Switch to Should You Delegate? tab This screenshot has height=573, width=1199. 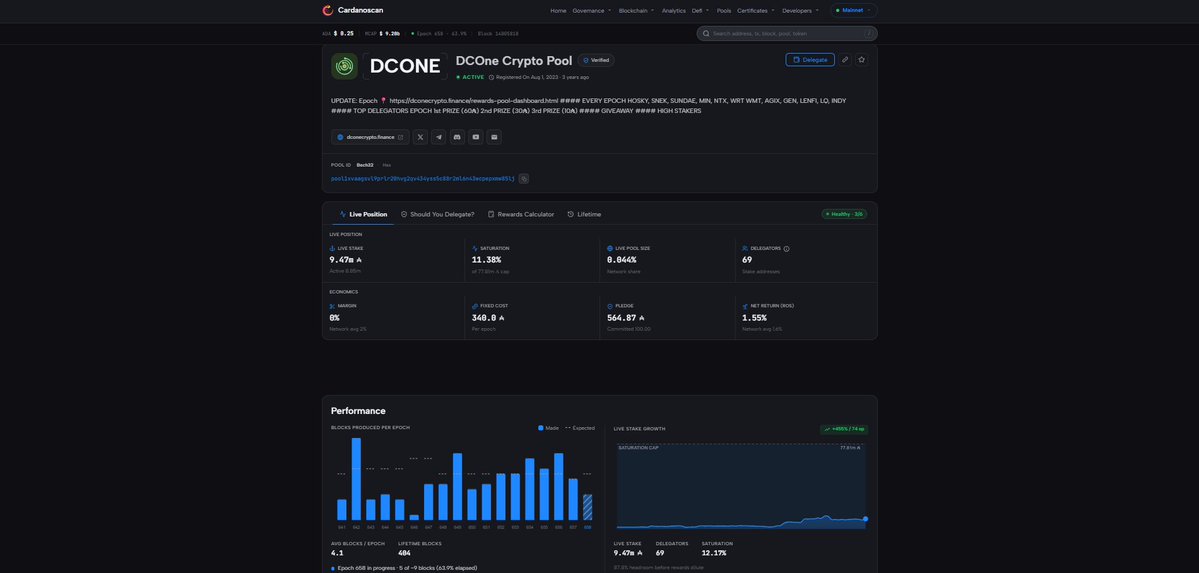pyautogui.click(x=437, y=214)
